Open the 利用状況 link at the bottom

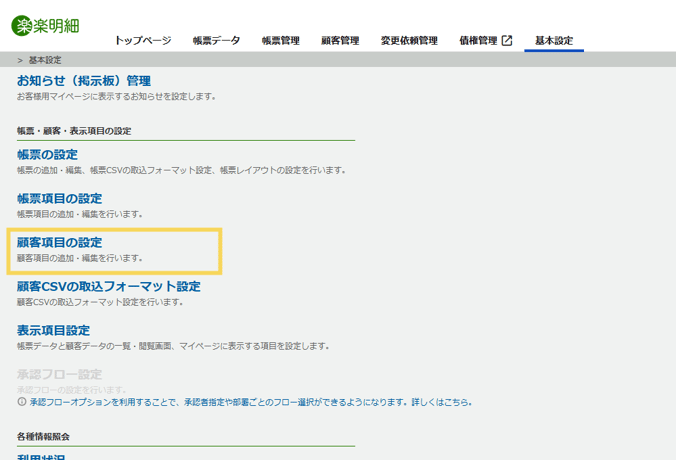tap(41, 456)
